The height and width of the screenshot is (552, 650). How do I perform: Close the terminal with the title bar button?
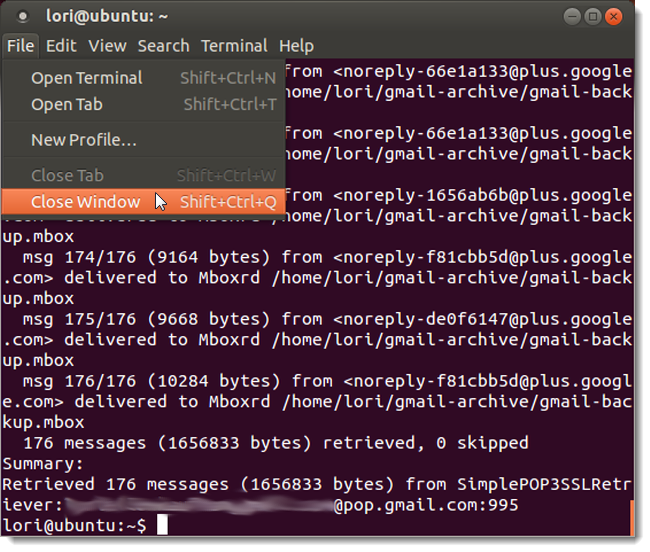[613, 17]
